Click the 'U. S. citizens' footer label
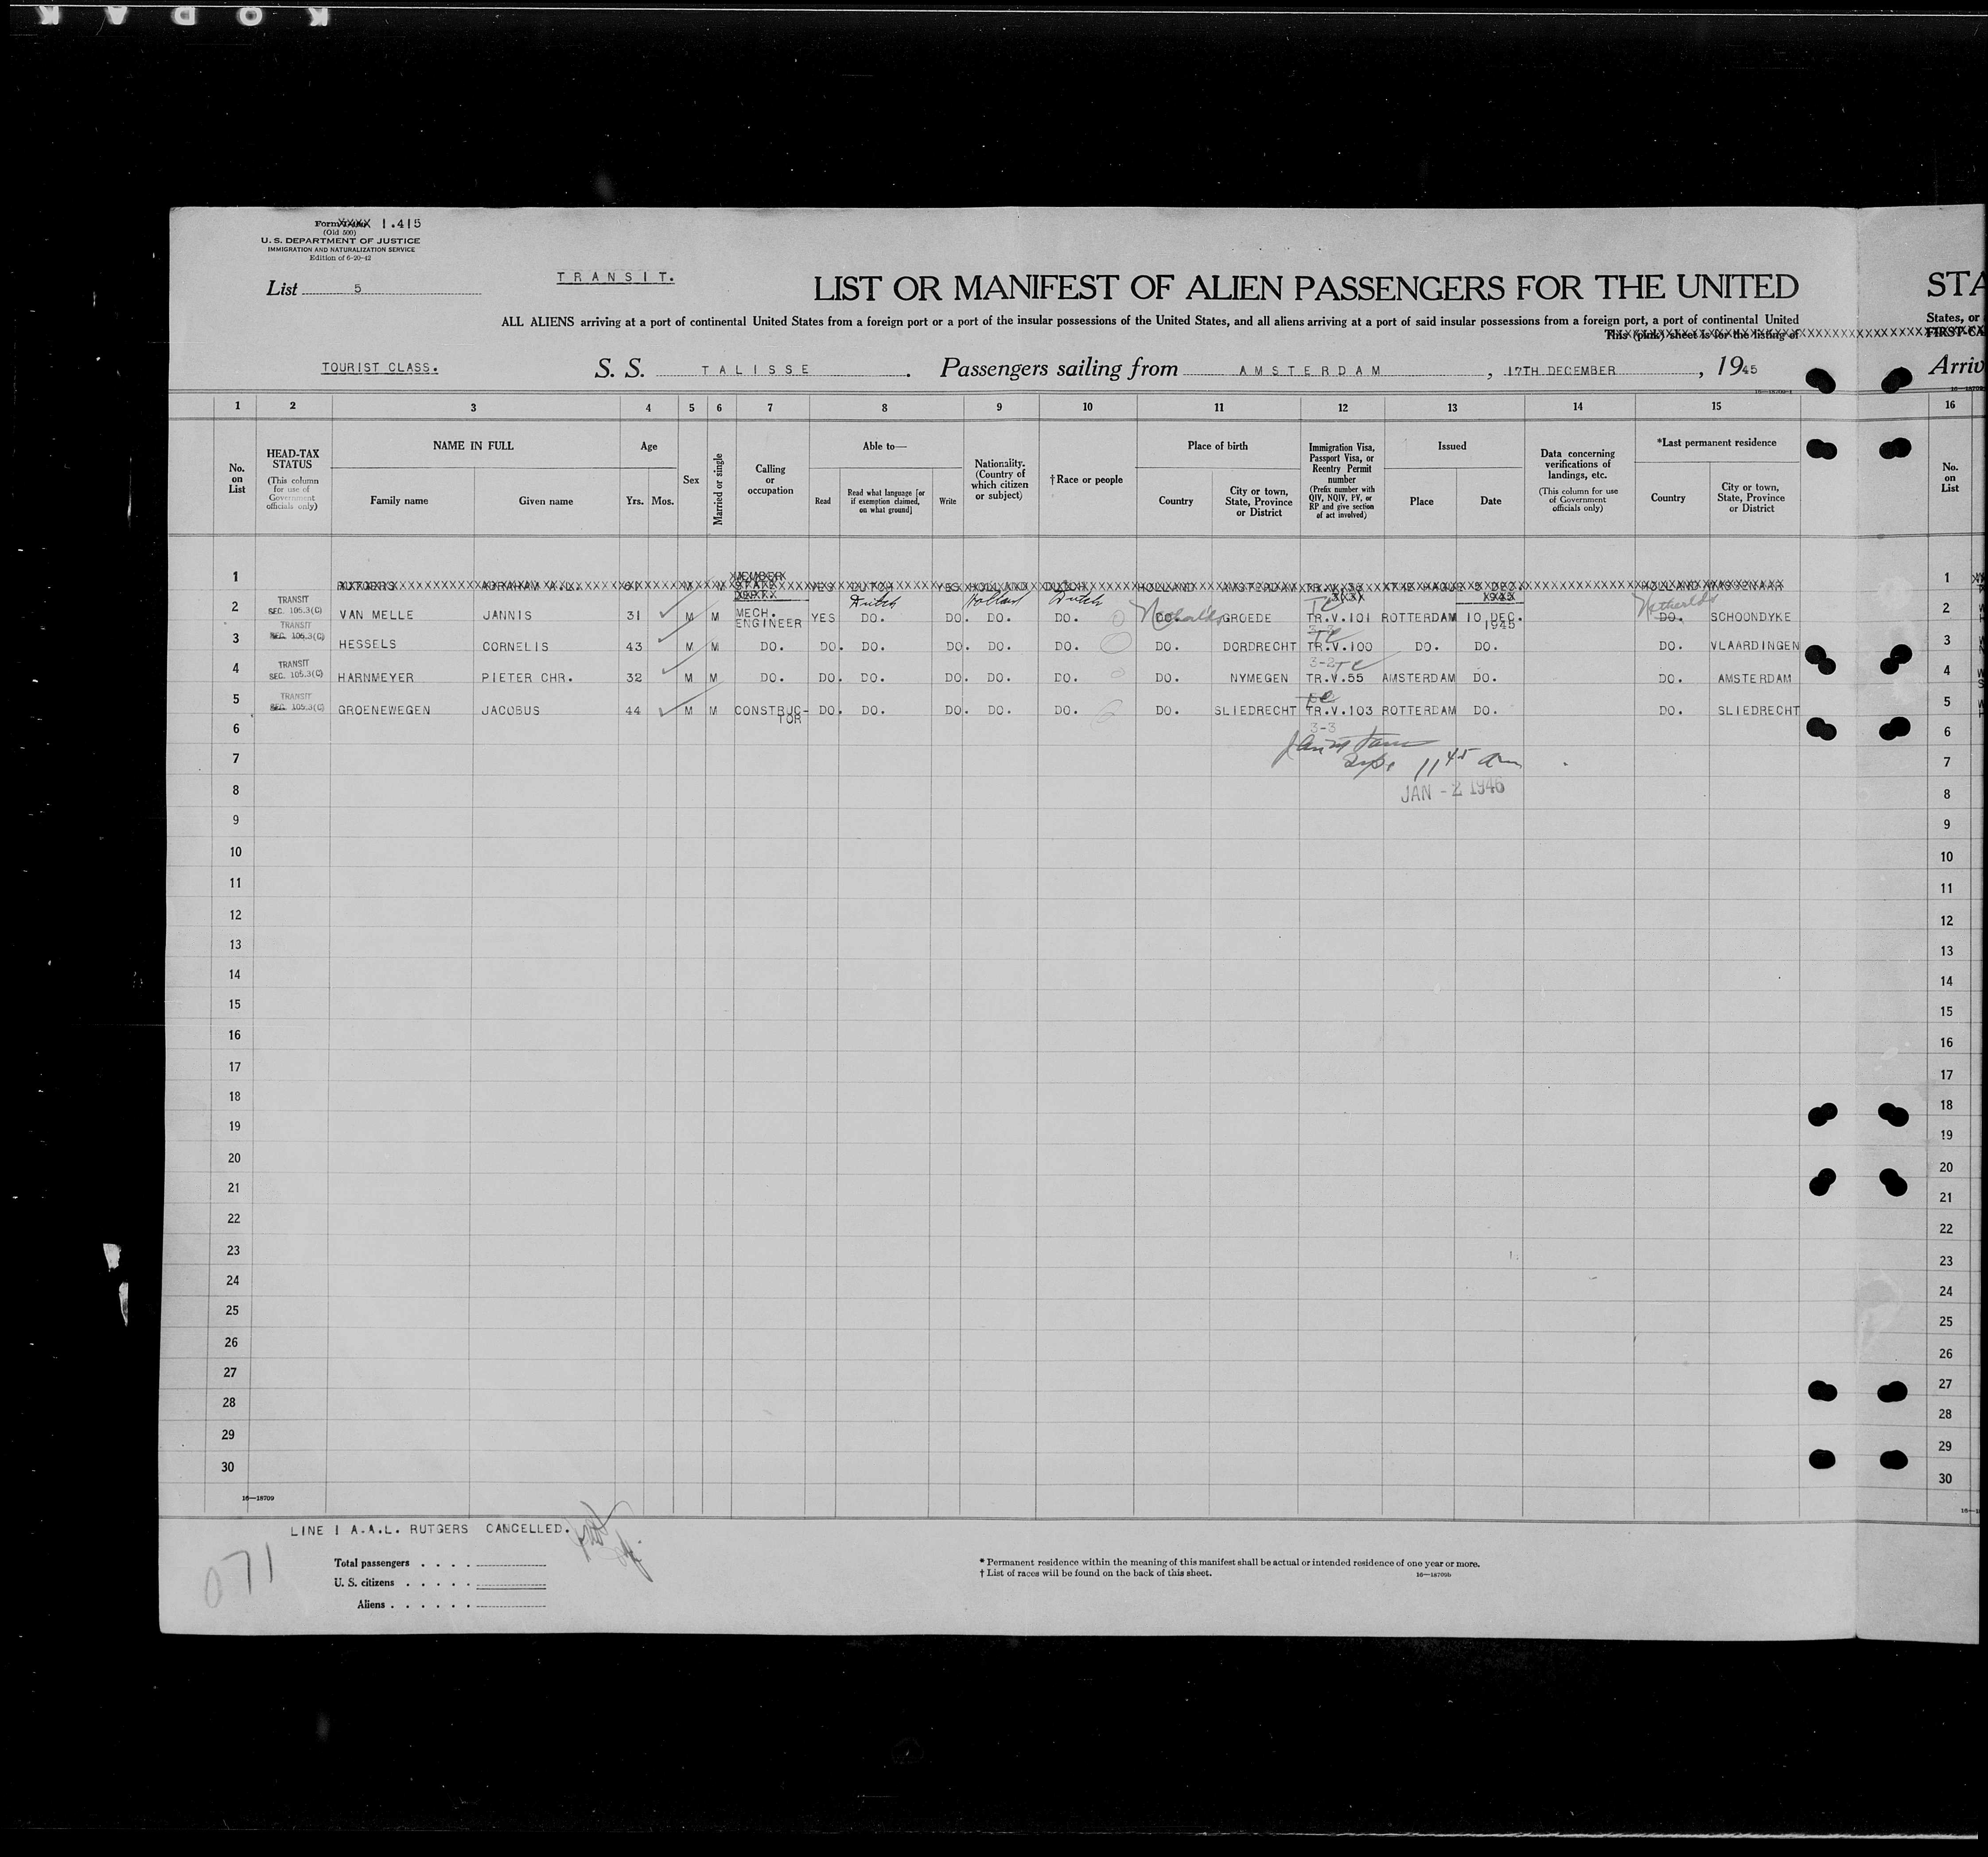The height and width of the screenshot is (1857, 1988). pyautogui.click(x=364, y=1583)
